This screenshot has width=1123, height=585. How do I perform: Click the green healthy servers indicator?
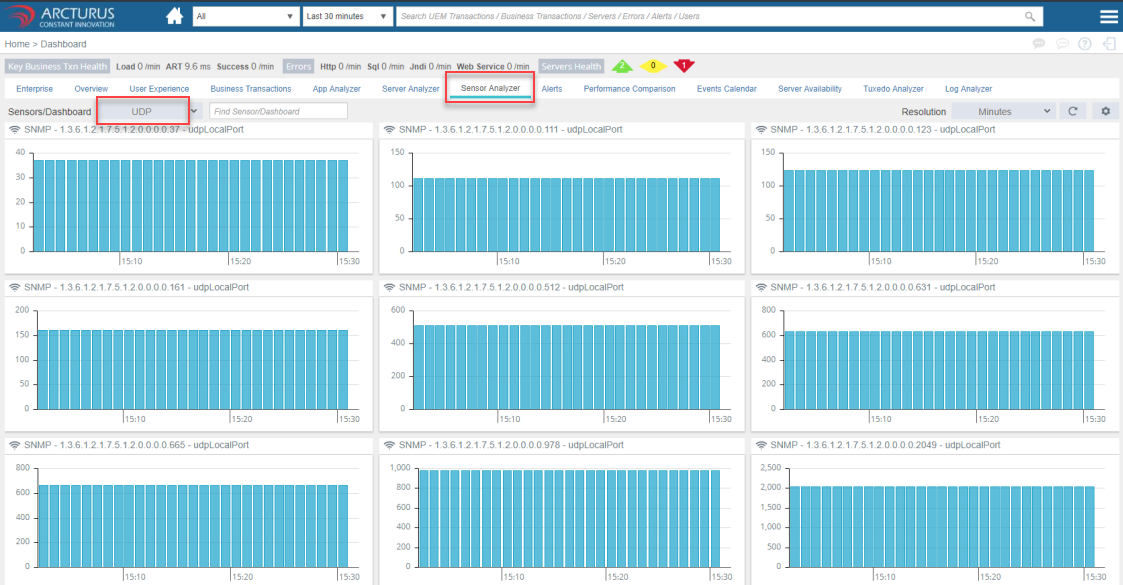(622, 66)
